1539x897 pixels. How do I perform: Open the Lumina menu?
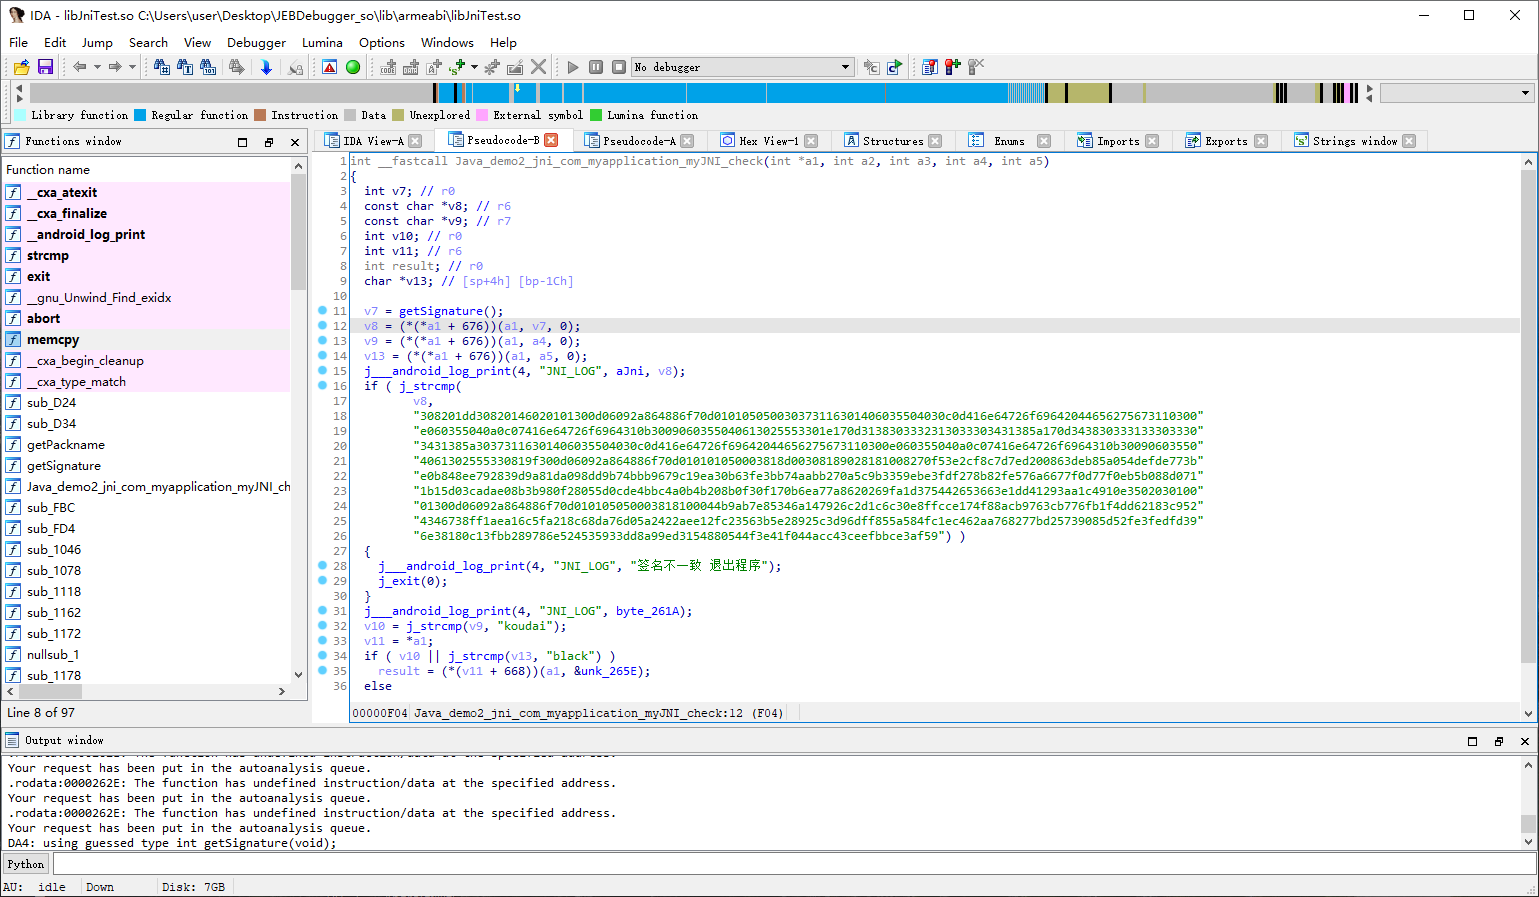coord(322,43)
